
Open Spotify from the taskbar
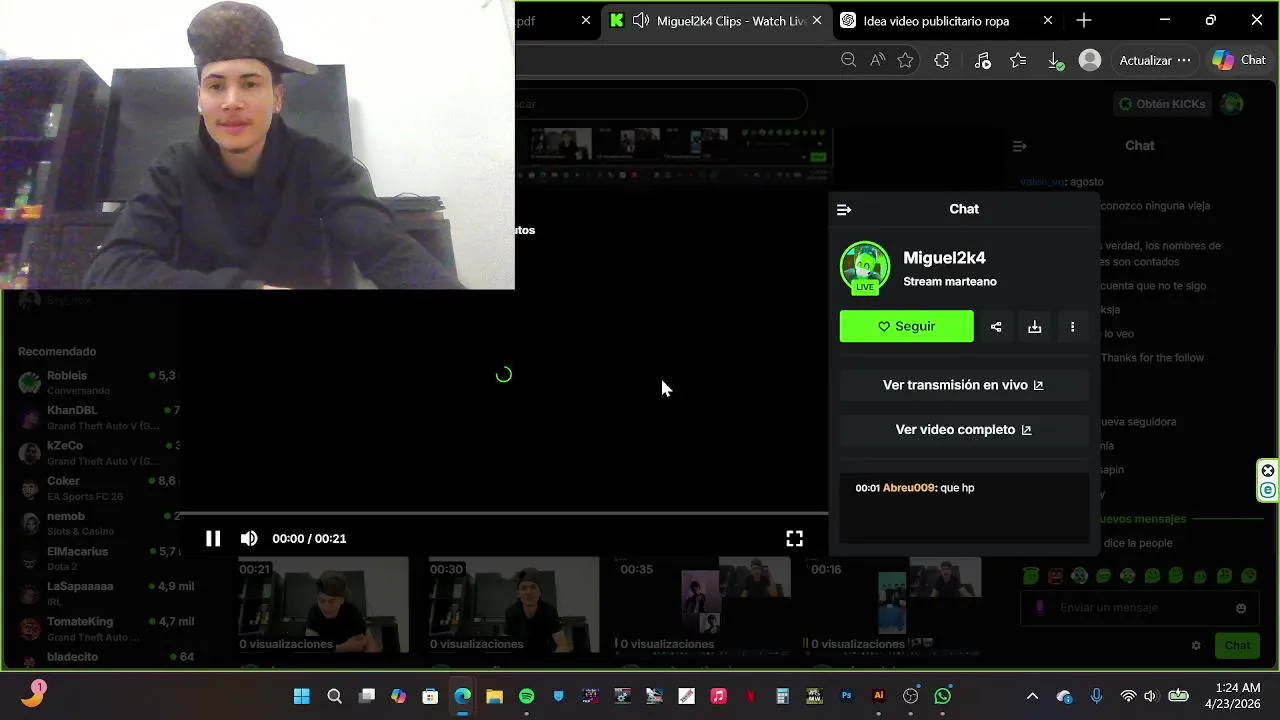coord(527,696)
